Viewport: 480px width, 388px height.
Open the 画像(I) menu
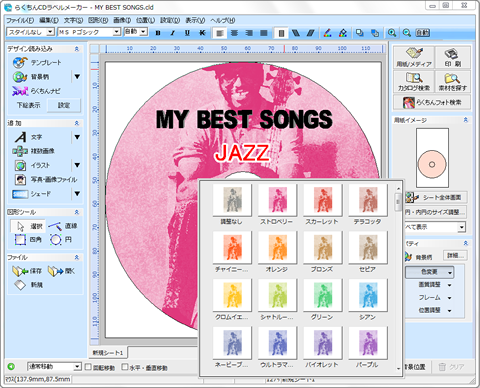coord(122,20)
